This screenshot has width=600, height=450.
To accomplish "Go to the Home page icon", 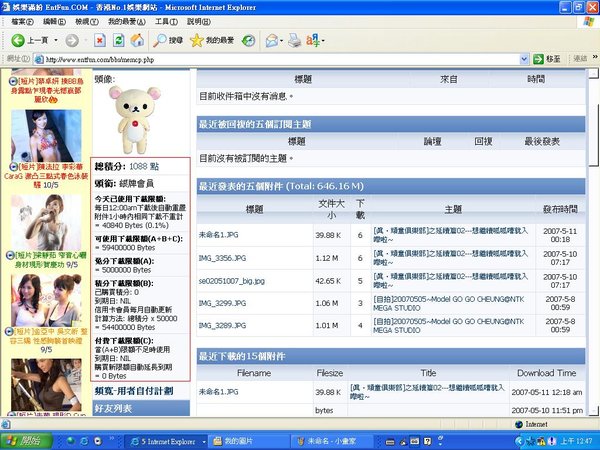I will point(137,40).
